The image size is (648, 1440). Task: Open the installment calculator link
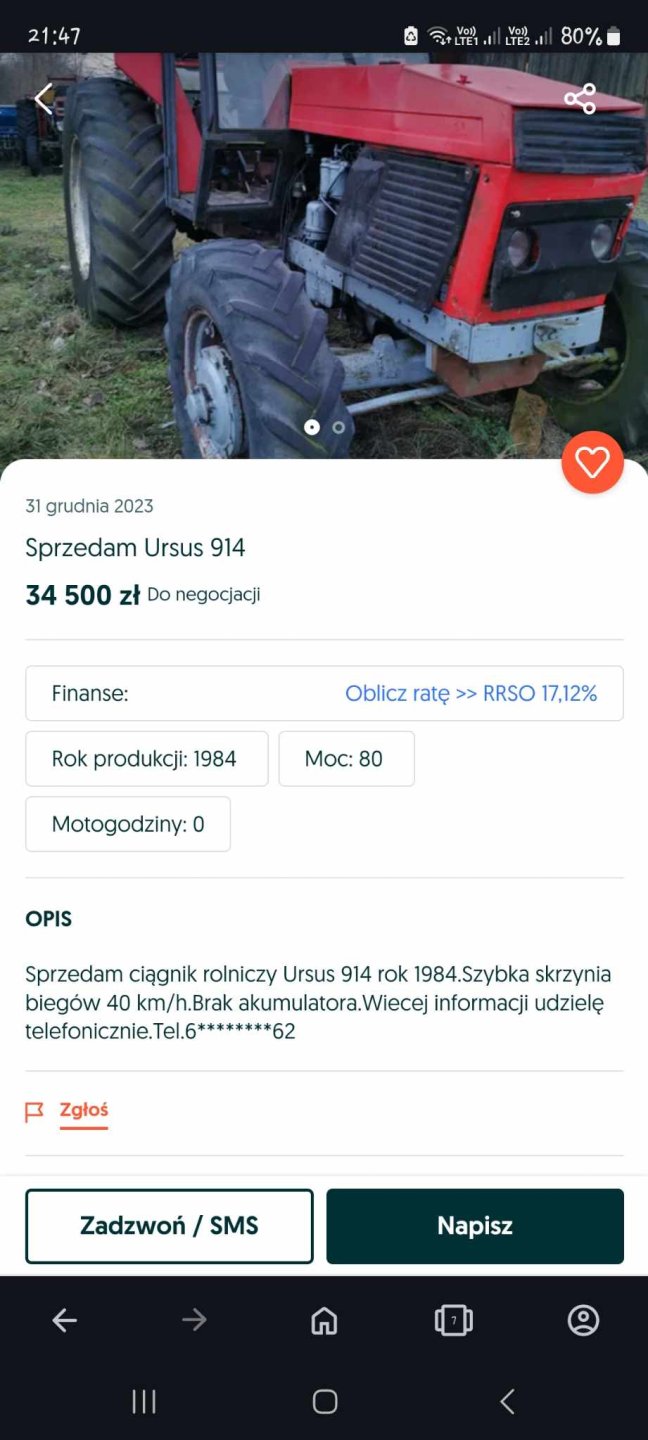coord(470,693)
